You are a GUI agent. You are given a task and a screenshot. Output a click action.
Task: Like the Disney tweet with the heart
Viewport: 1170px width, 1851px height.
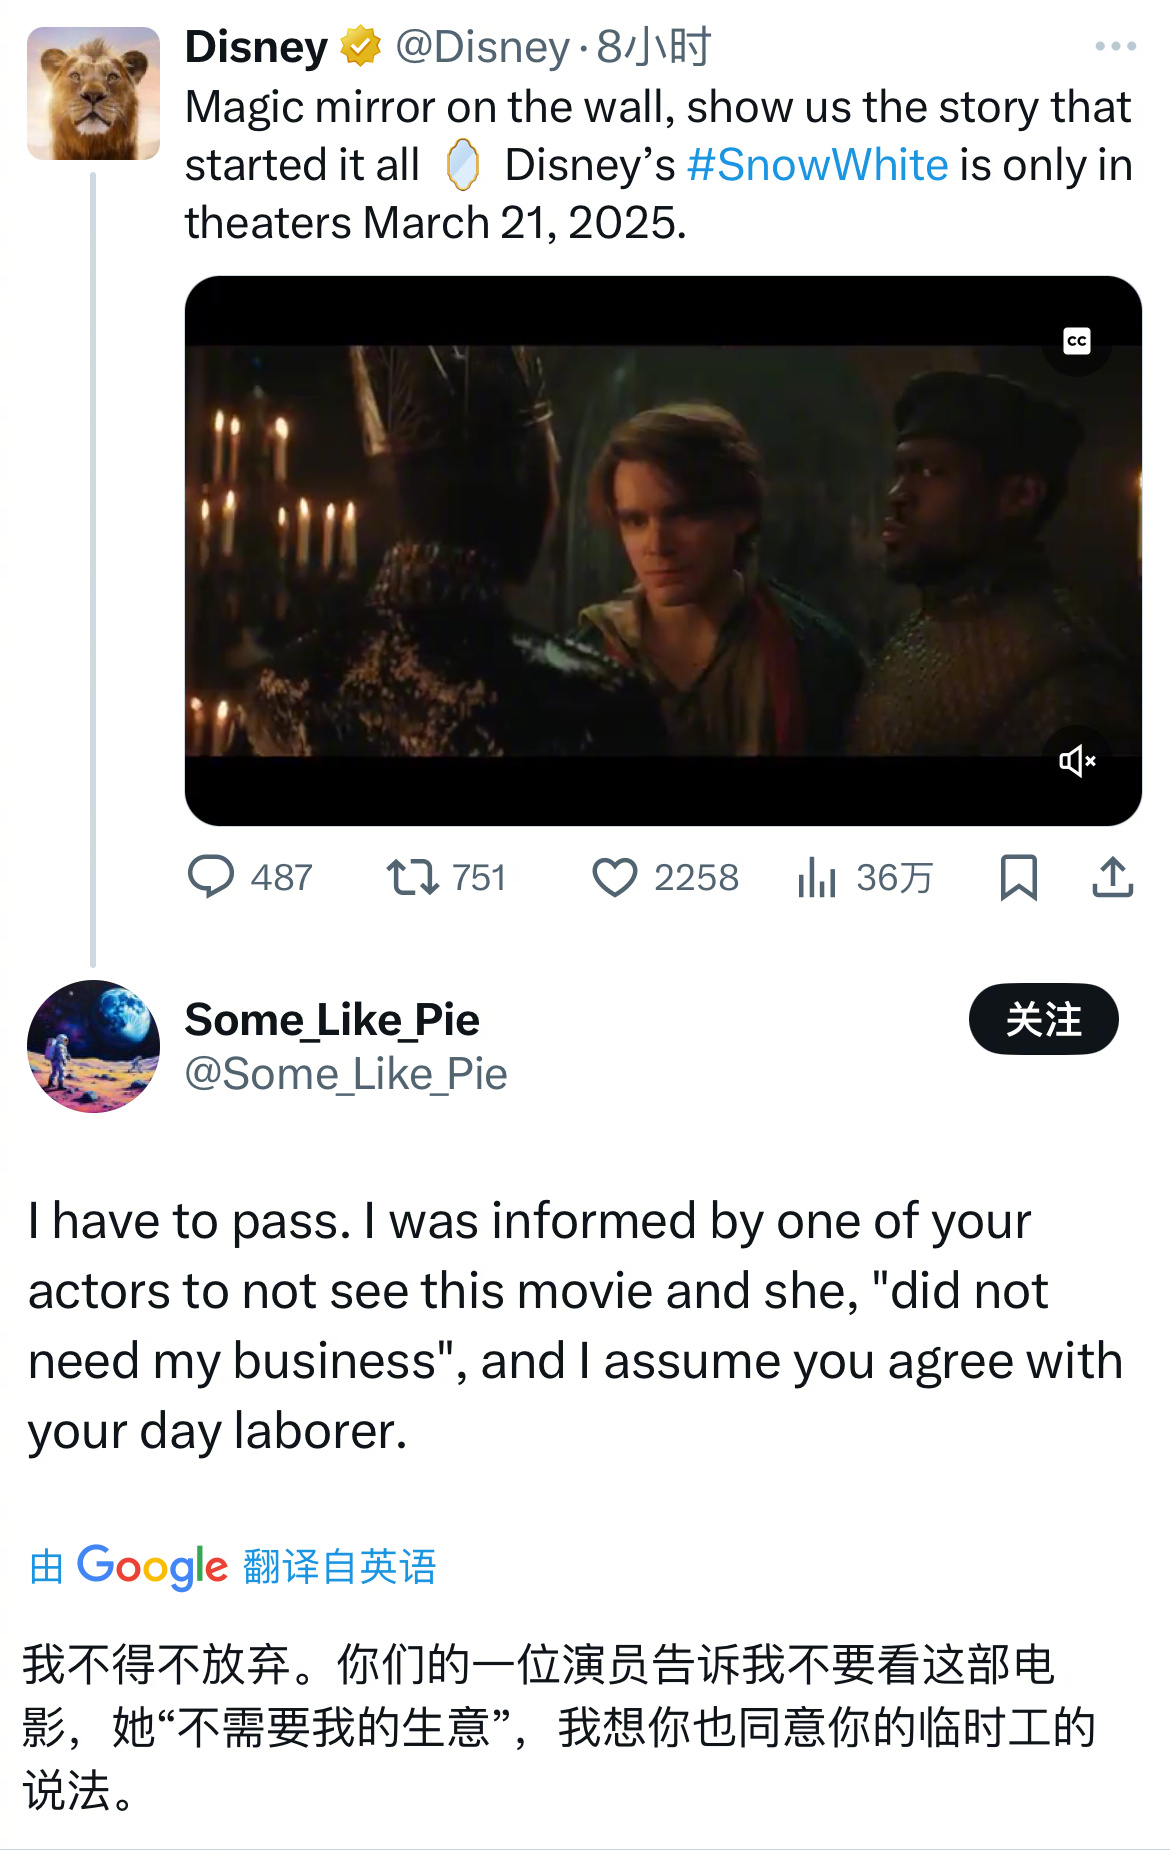(x=615, y=878)
